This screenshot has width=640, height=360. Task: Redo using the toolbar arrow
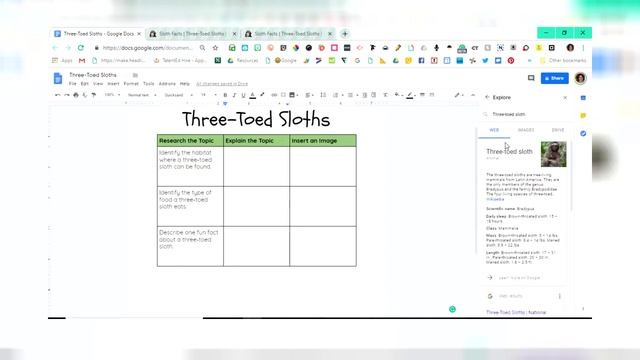(67, 95)
